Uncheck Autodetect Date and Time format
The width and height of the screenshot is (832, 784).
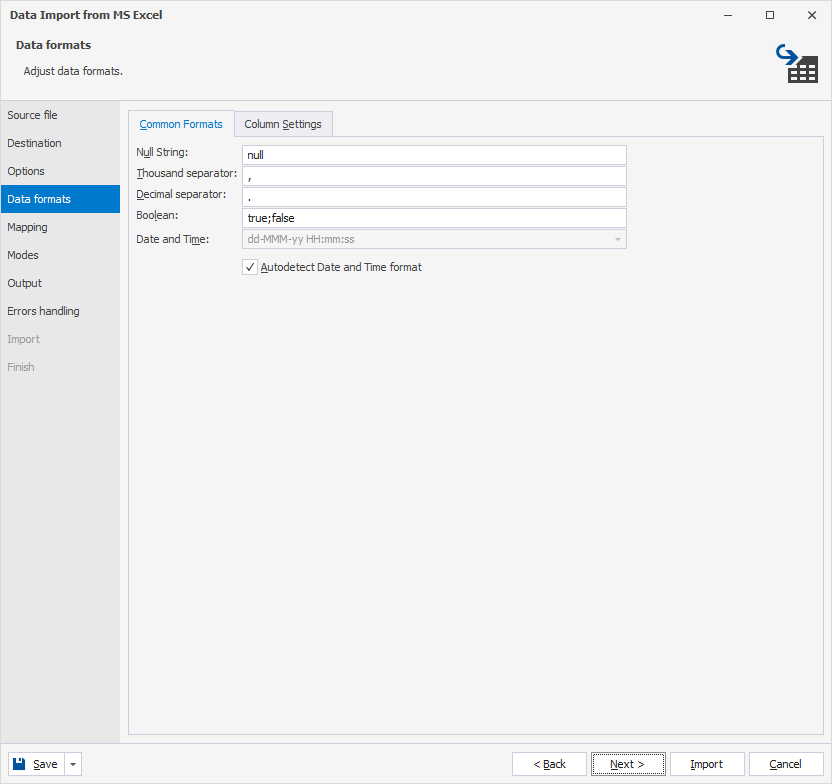tap(250, 267)
